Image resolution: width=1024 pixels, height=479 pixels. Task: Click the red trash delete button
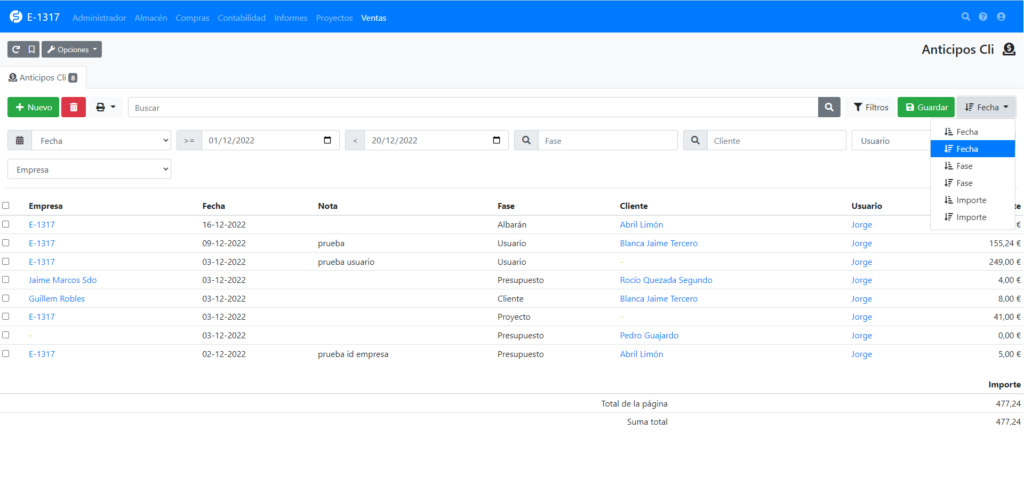click(73, 107)
